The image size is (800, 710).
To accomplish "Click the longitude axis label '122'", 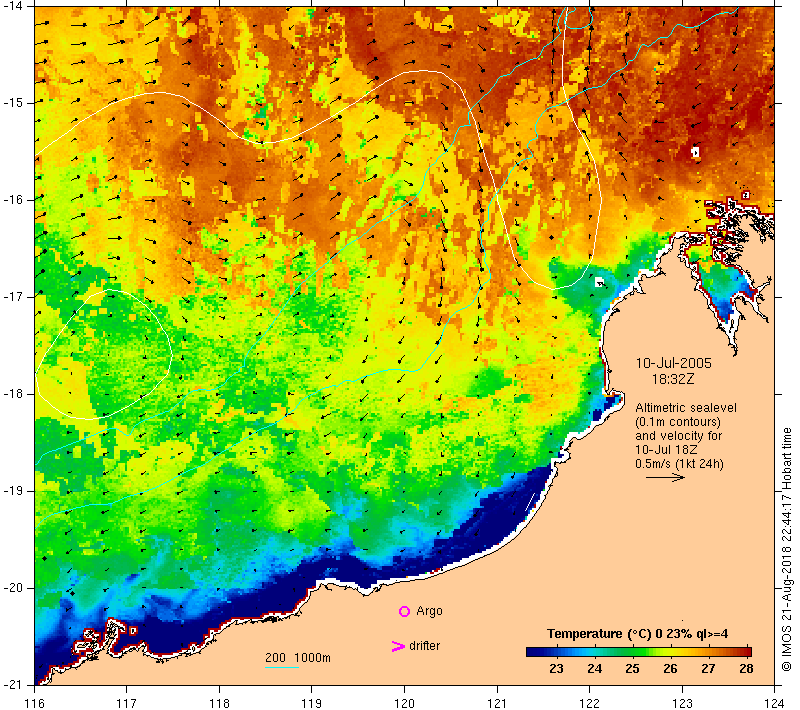I will (590, 703).
